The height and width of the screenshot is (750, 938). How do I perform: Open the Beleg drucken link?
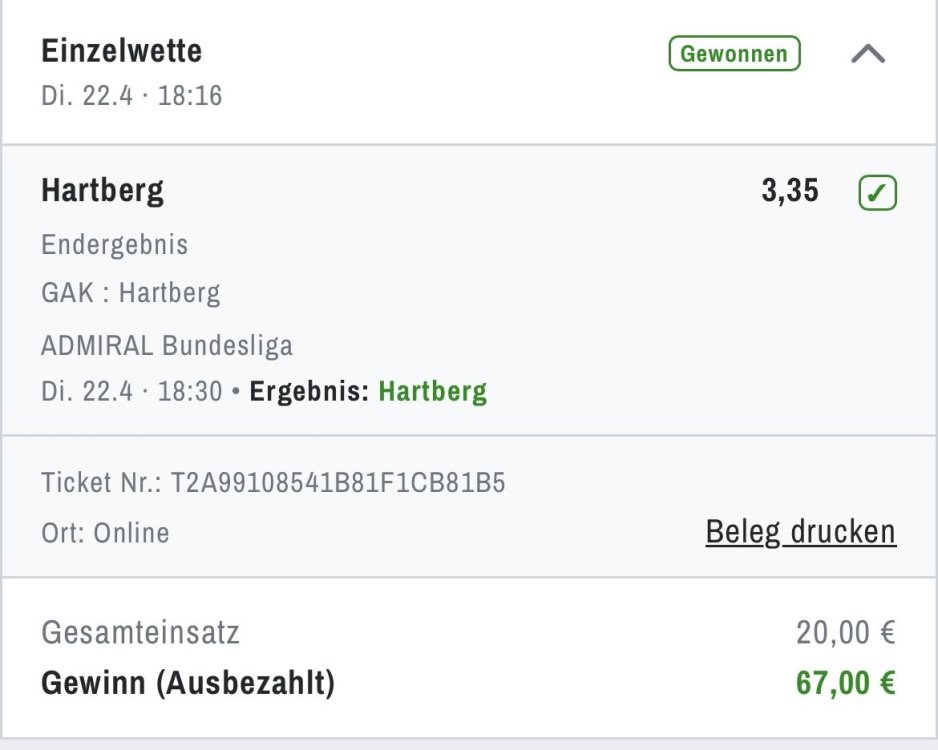(x=800, y=531)
